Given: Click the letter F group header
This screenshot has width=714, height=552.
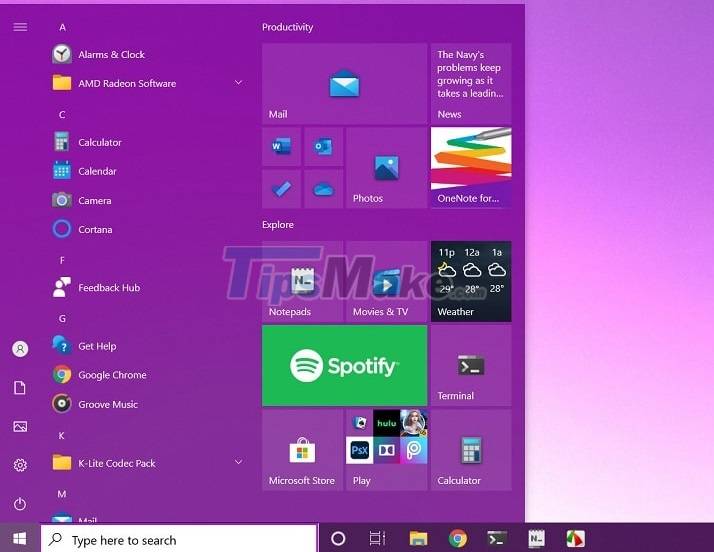Looking at the screenshot, I should (62, 261).
